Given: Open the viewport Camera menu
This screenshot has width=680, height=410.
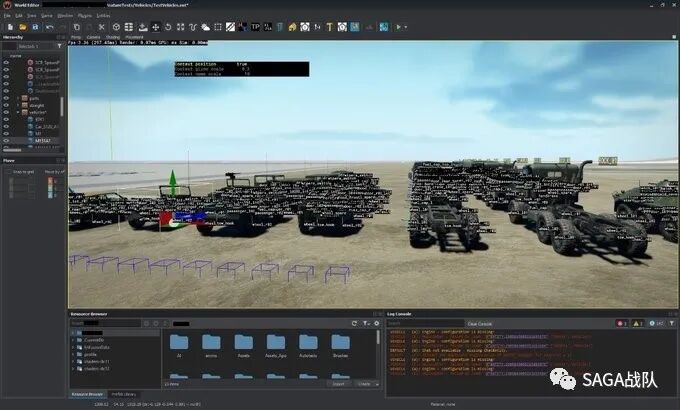Looking at the screenshot, I should [93, 37].
